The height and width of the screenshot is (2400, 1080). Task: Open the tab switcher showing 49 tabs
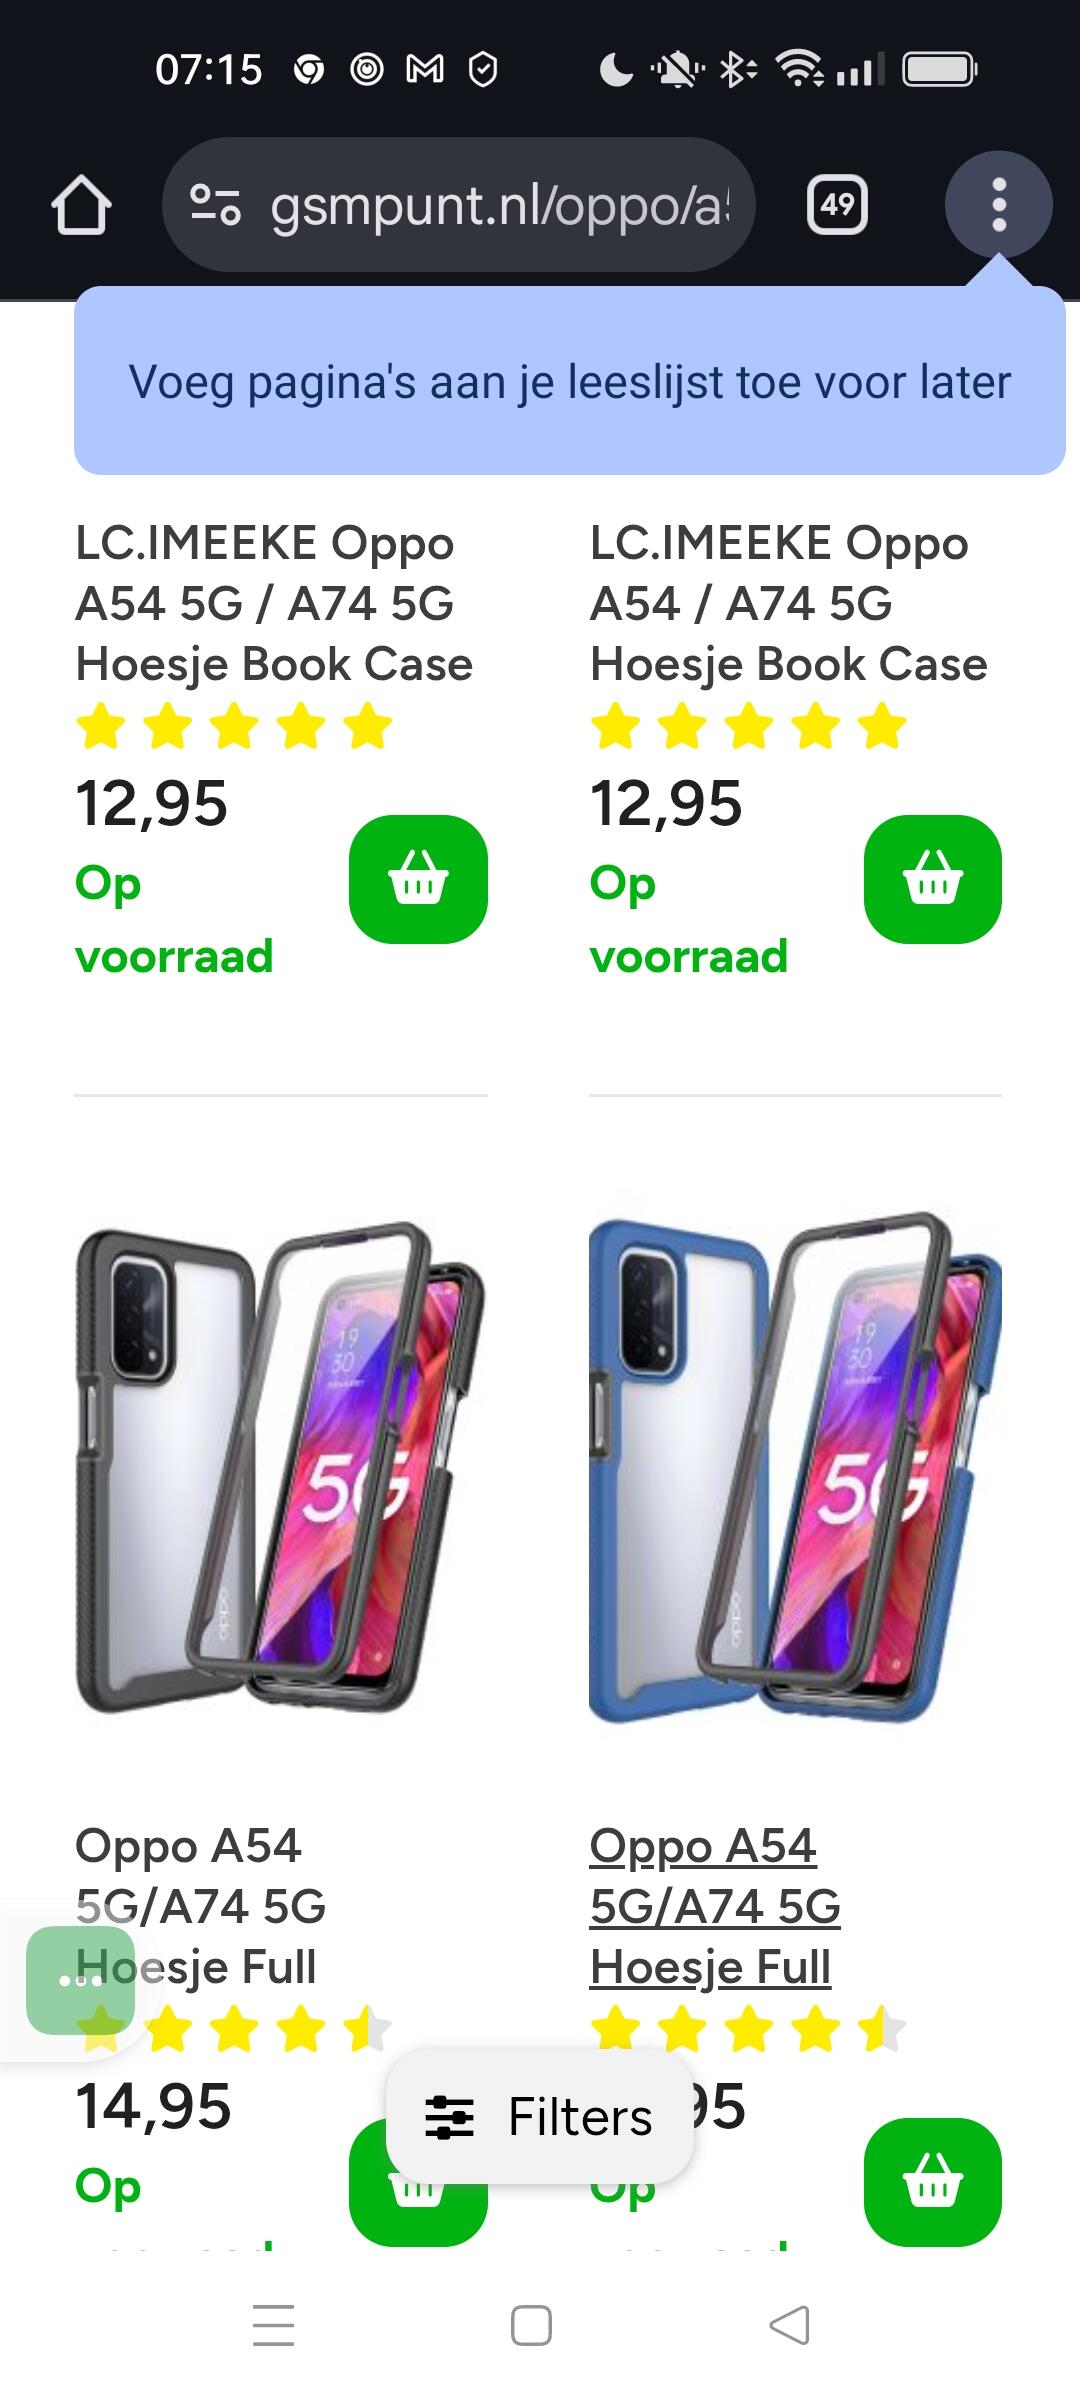(837, 205)
